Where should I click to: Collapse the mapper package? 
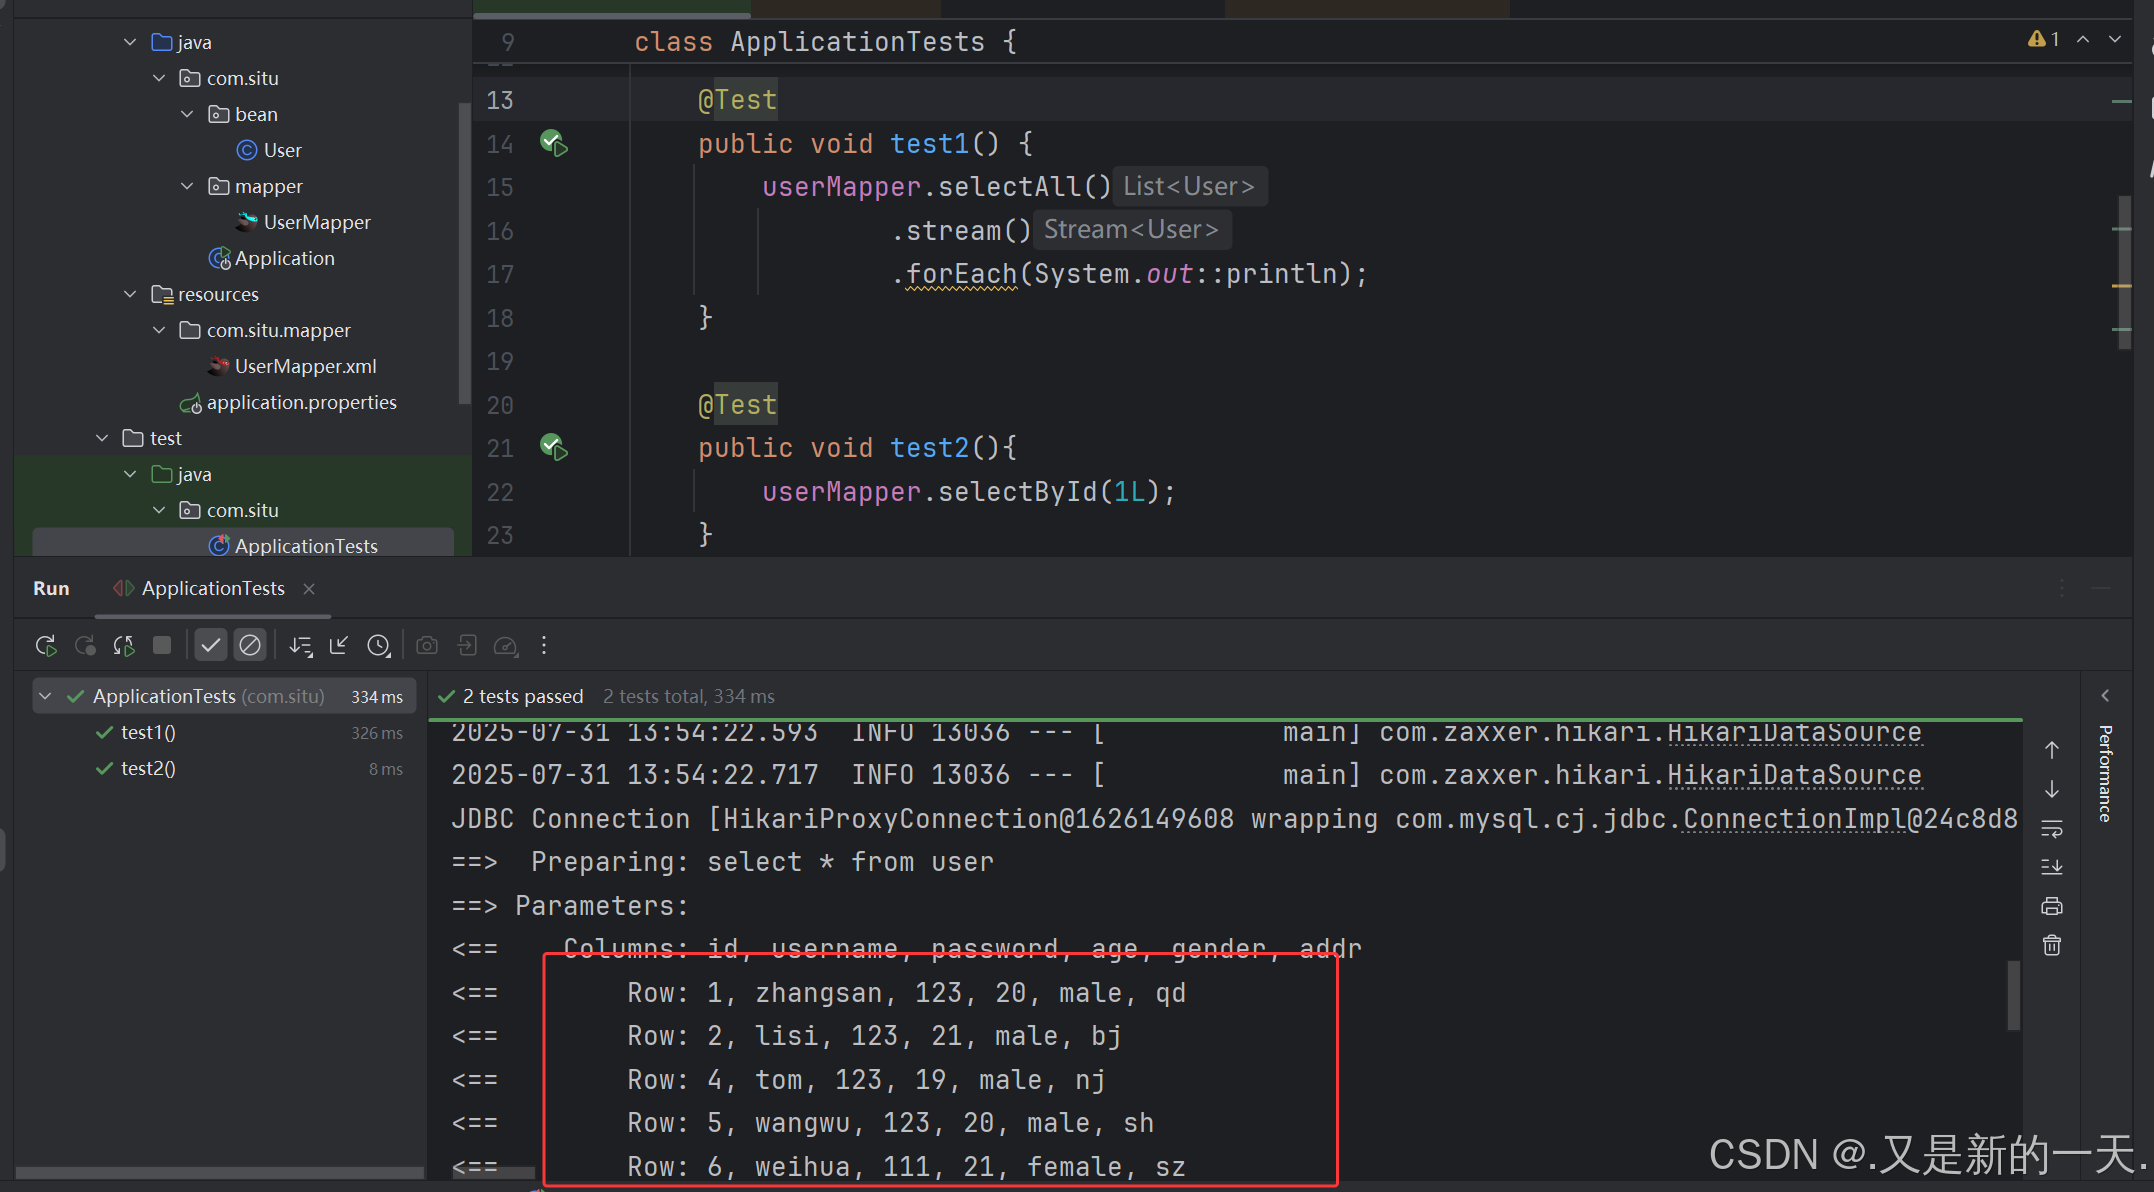point(187,186)
